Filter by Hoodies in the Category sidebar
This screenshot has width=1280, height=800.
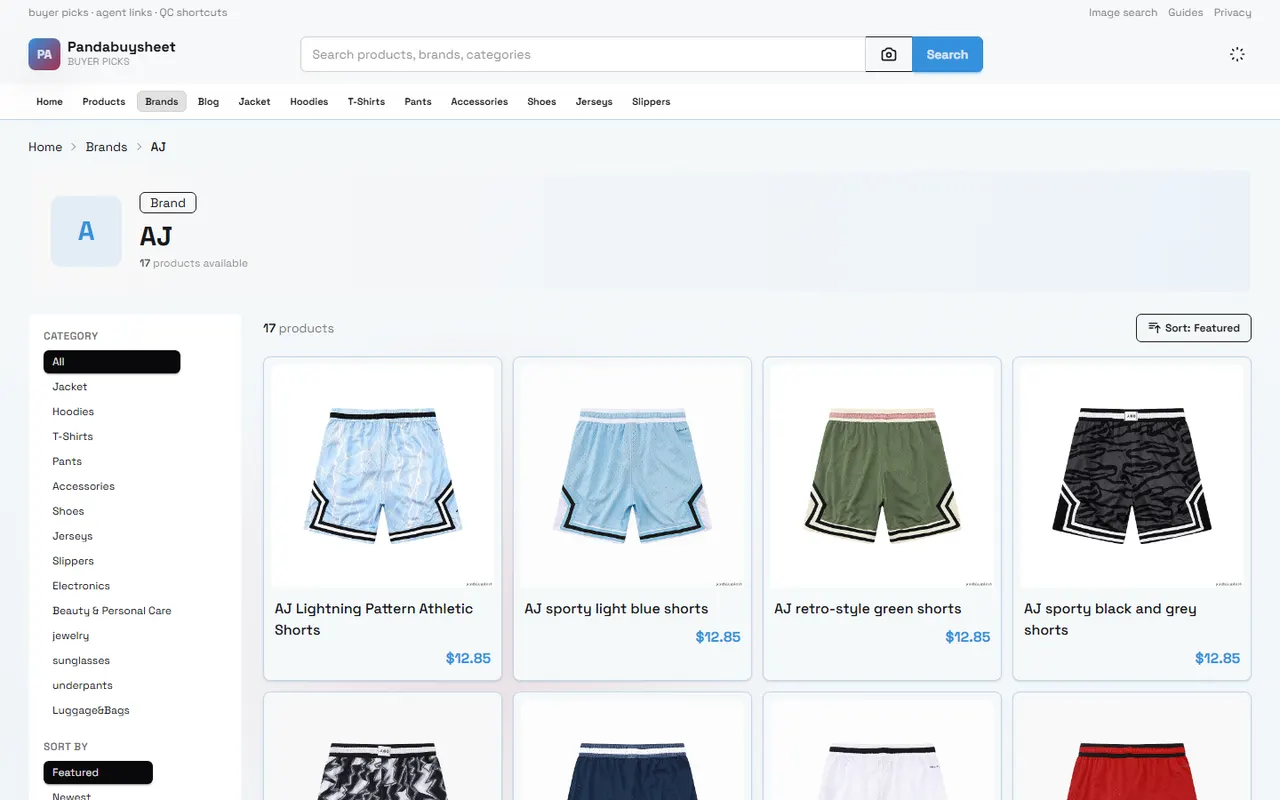(73, 412)
